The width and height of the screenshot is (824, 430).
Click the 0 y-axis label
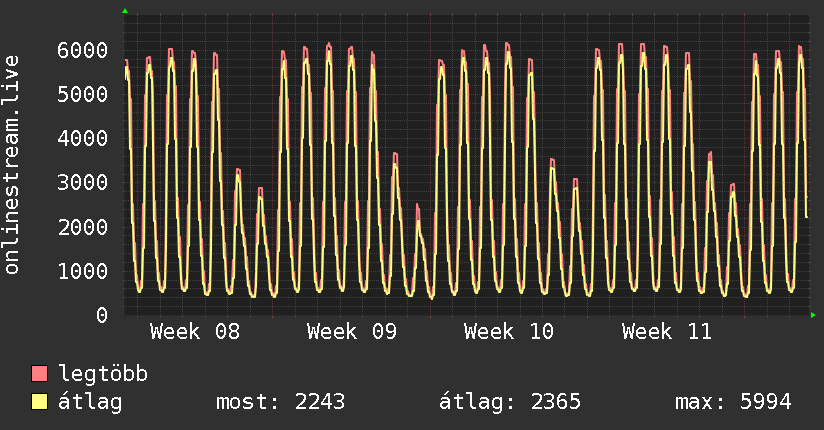pyautogui.click(x=102, y=315)
